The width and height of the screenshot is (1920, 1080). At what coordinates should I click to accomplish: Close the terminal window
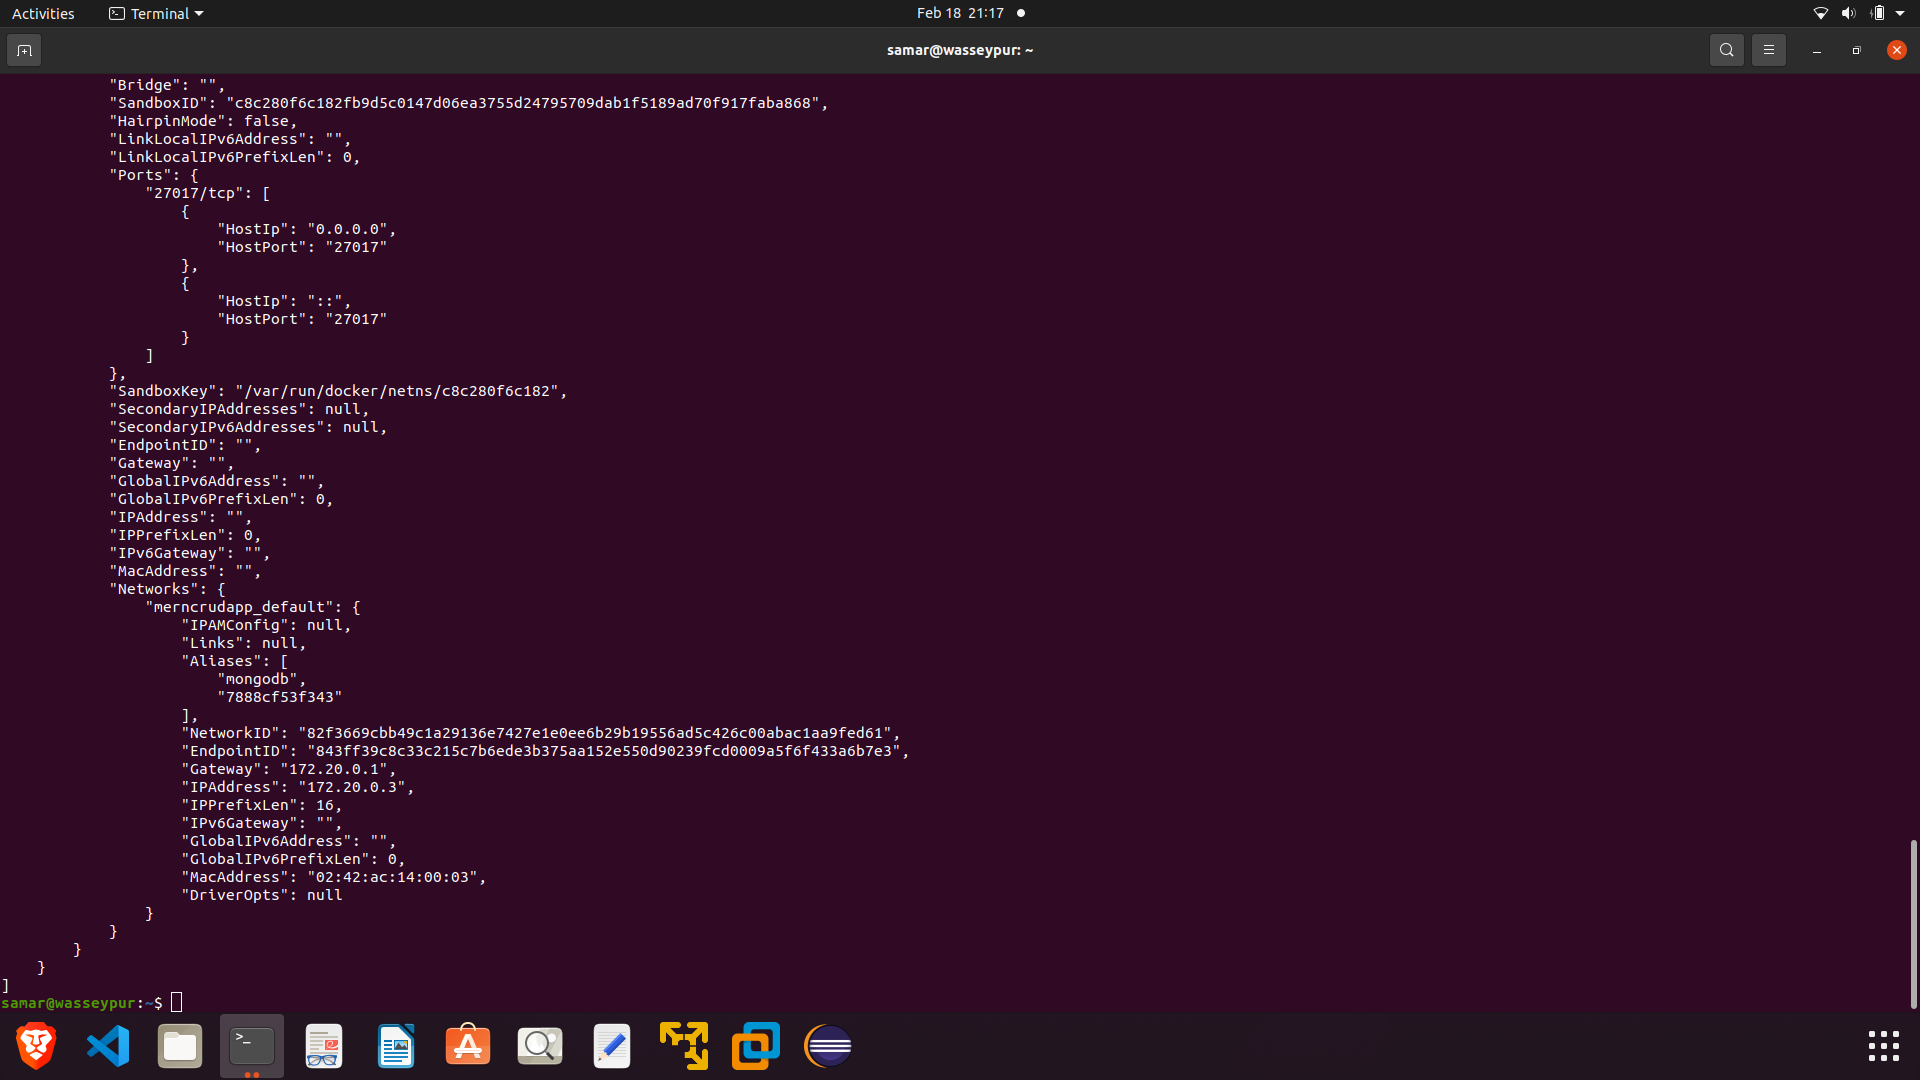click(x=1896, y=50)
